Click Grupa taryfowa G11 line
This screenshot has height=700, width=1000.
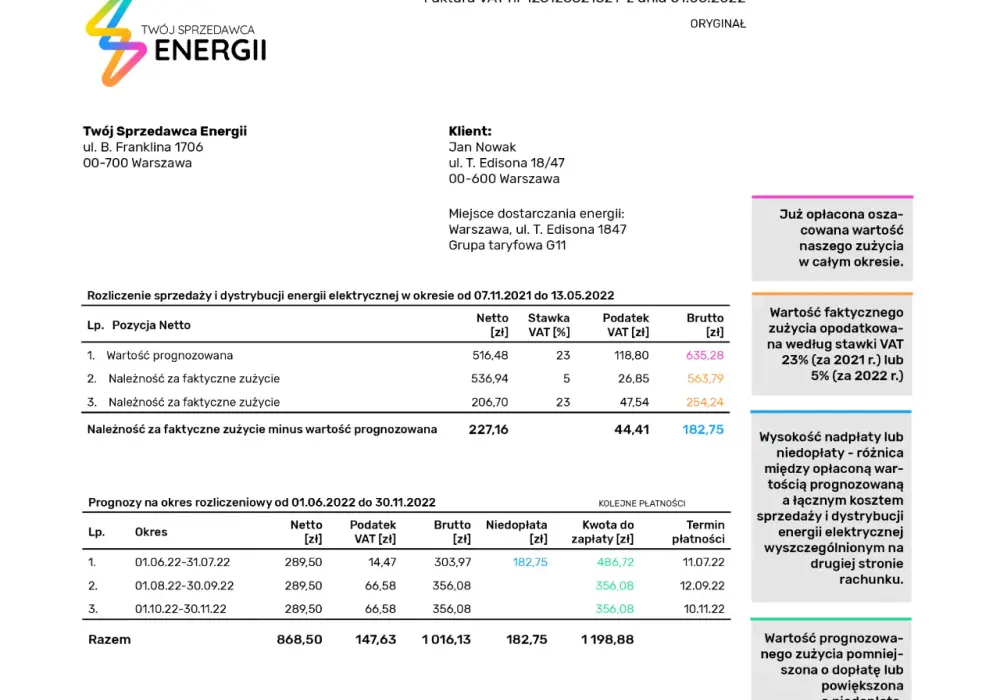507,245
